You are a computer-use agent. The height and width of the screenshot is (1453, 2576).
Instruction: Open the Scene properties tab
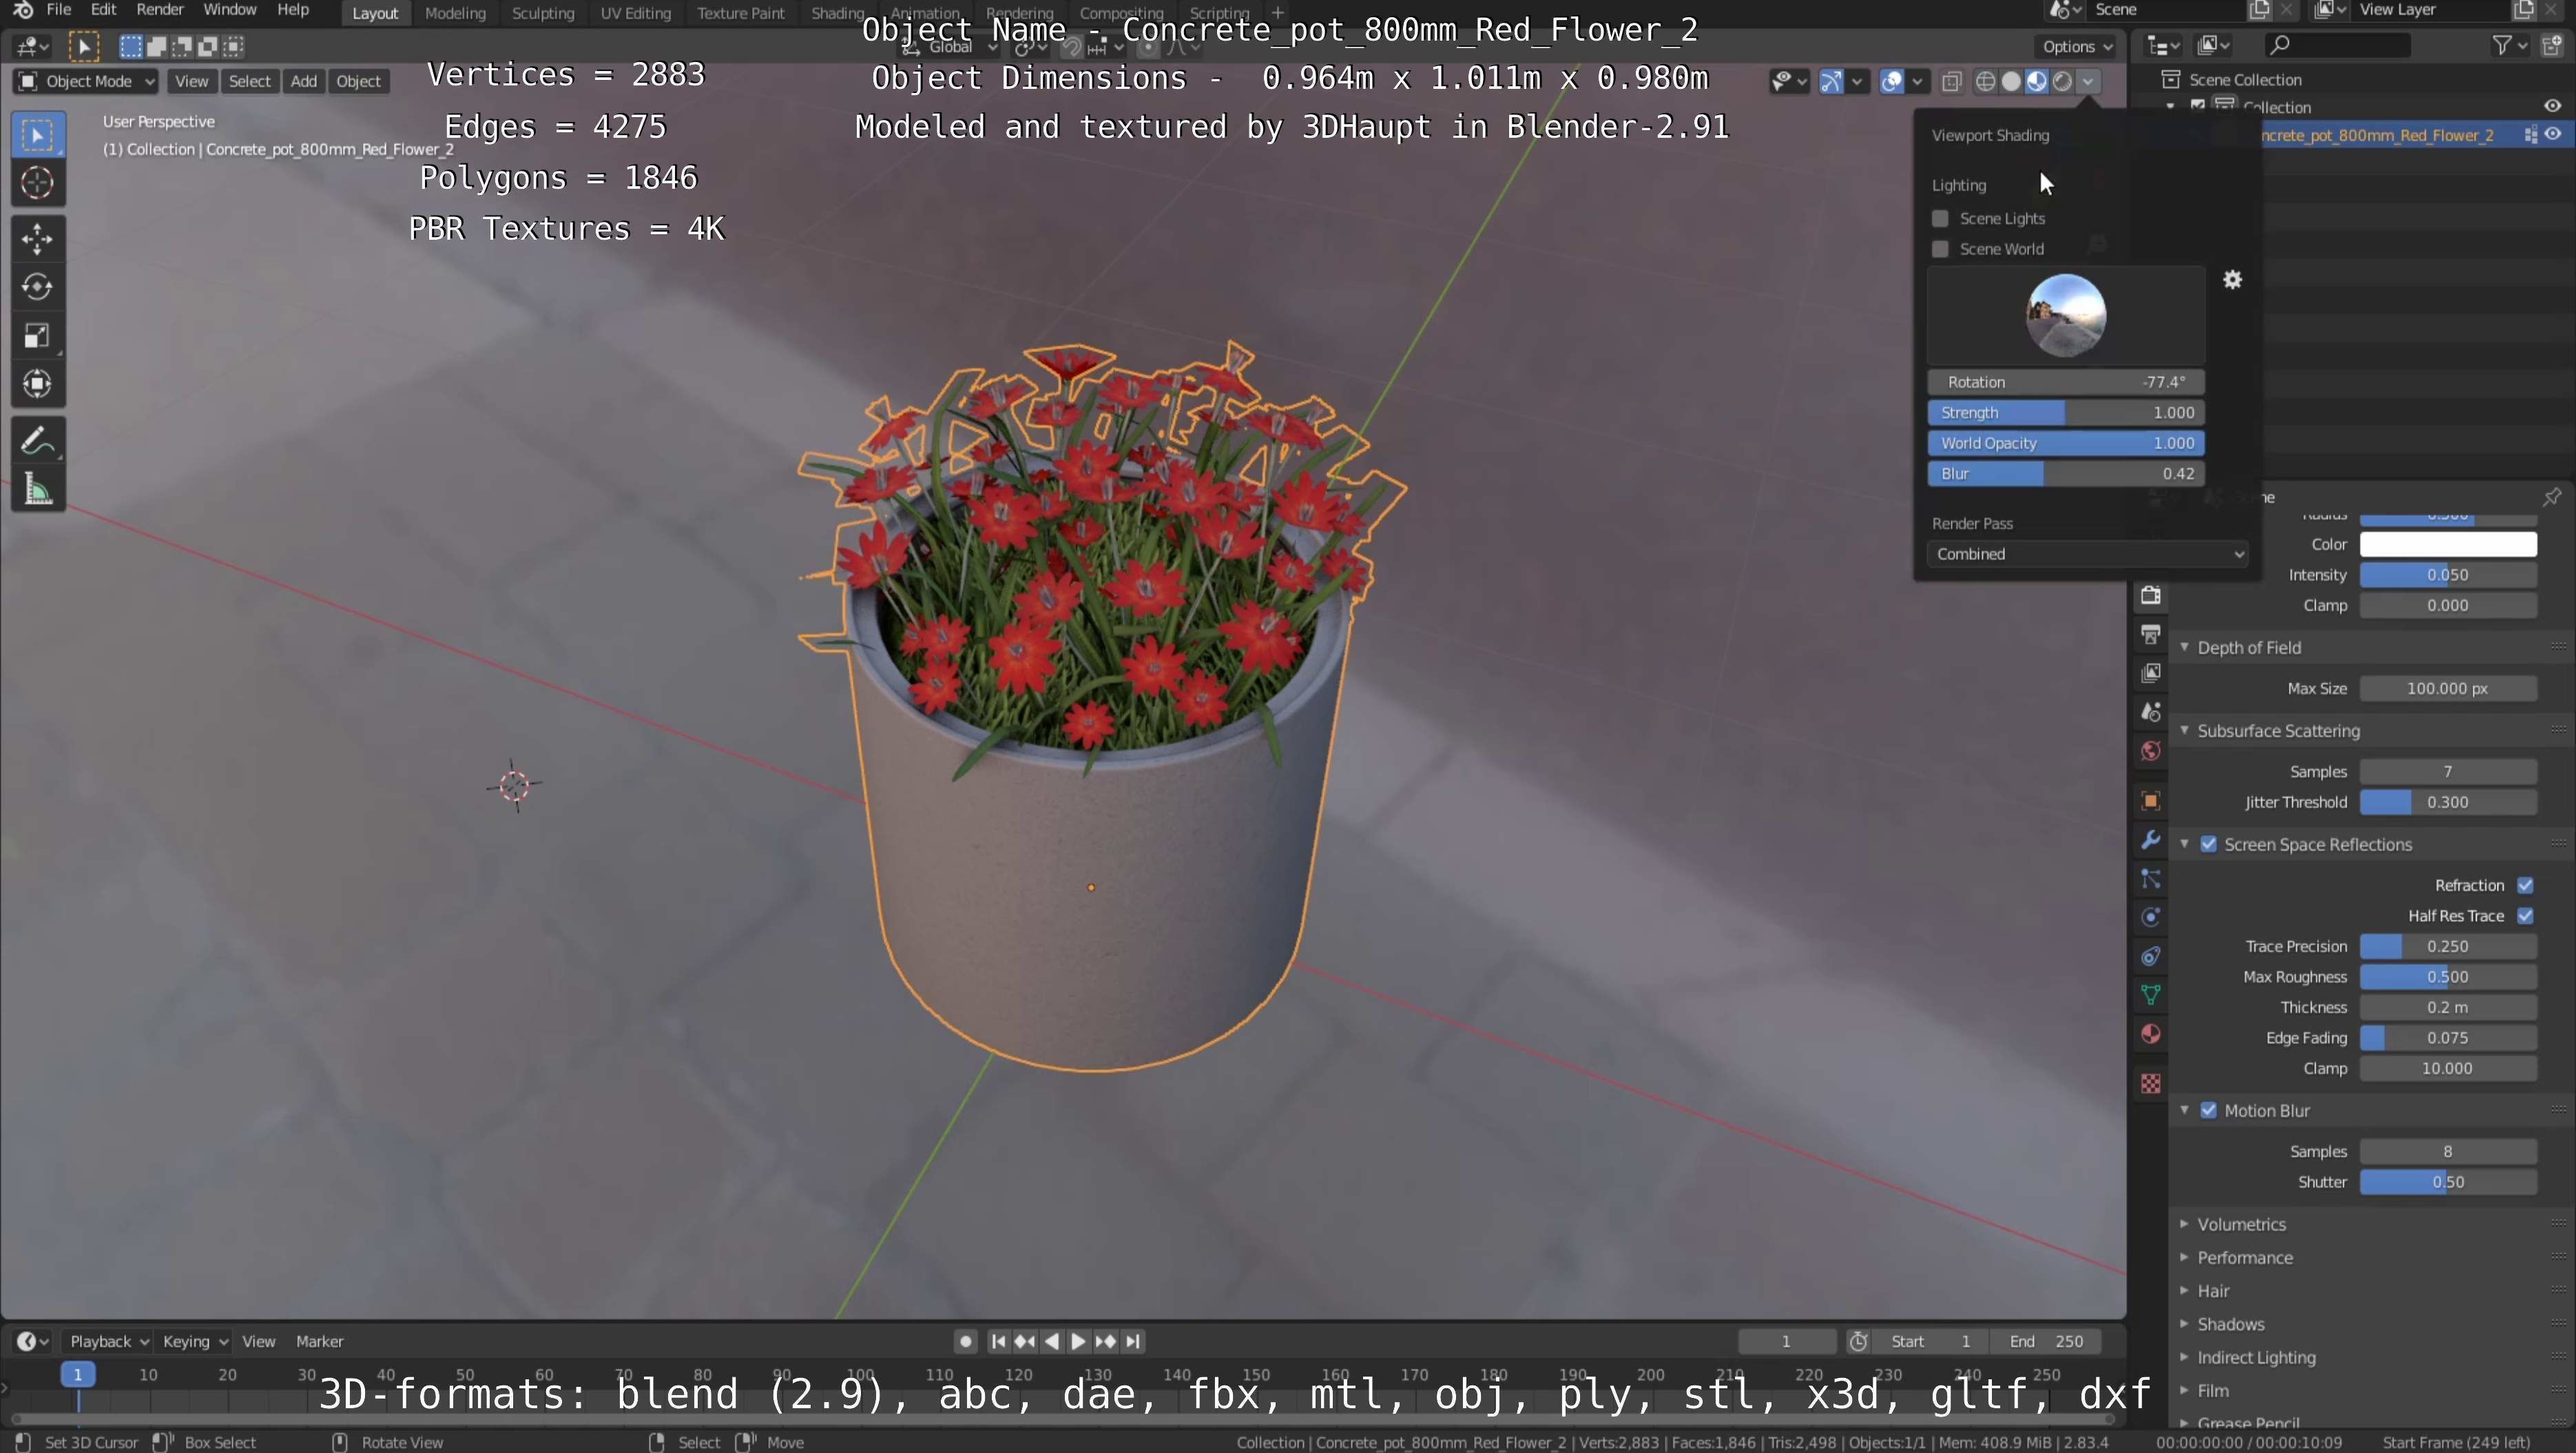(x=2151, y=712)
